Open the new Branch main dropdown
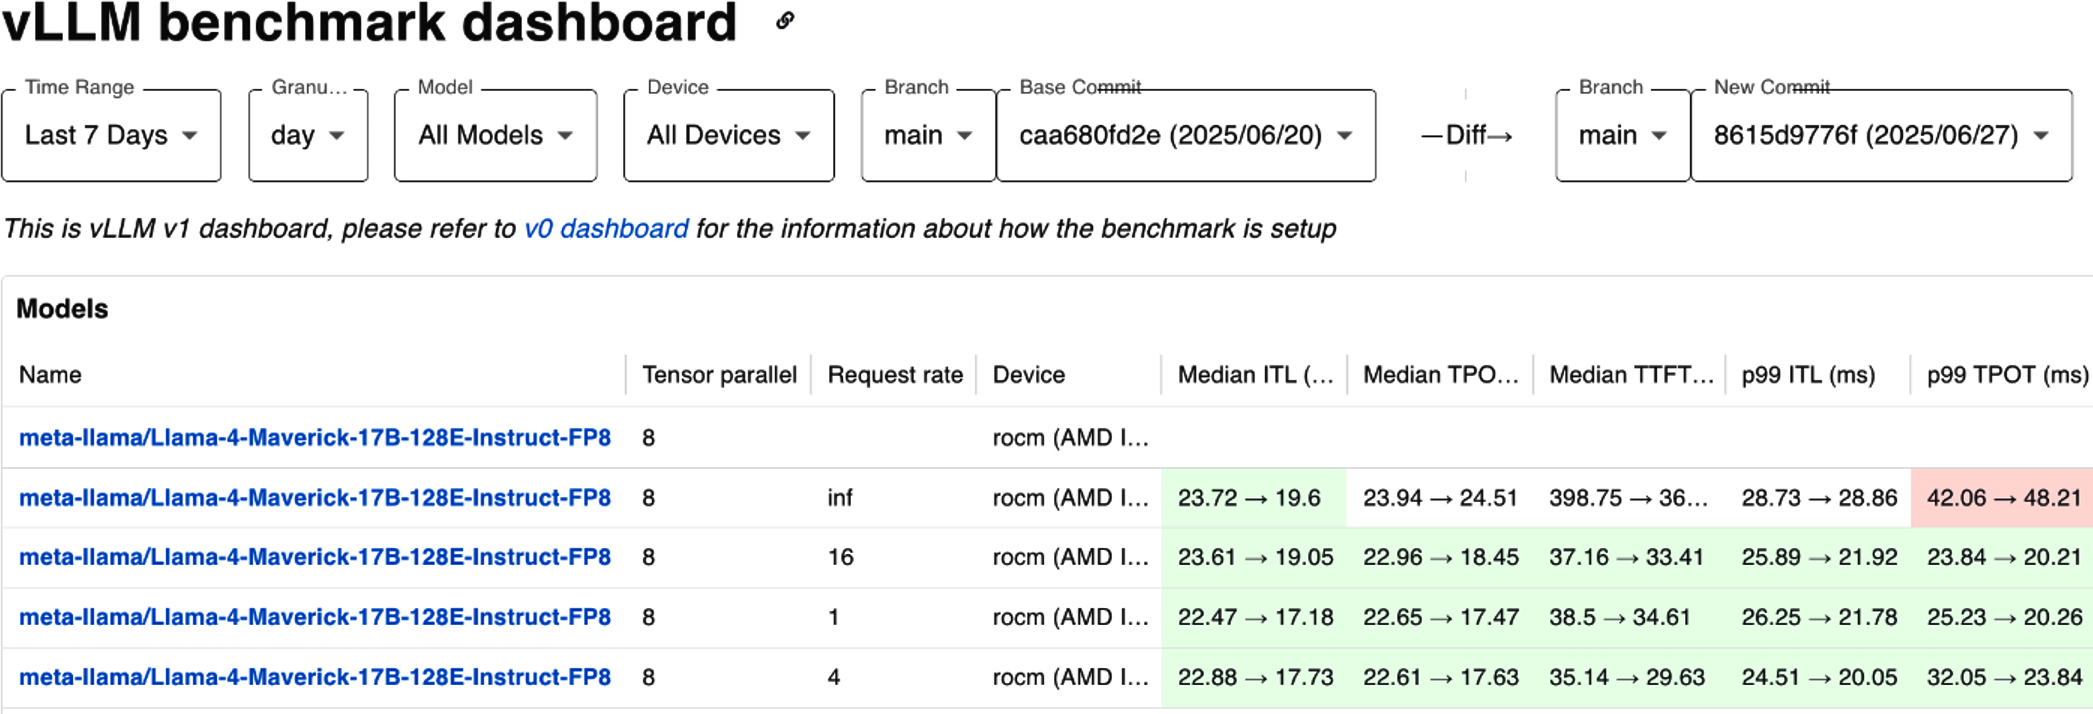The width and height of the screenshot is (2093, 714). [x=1623, y=135]
